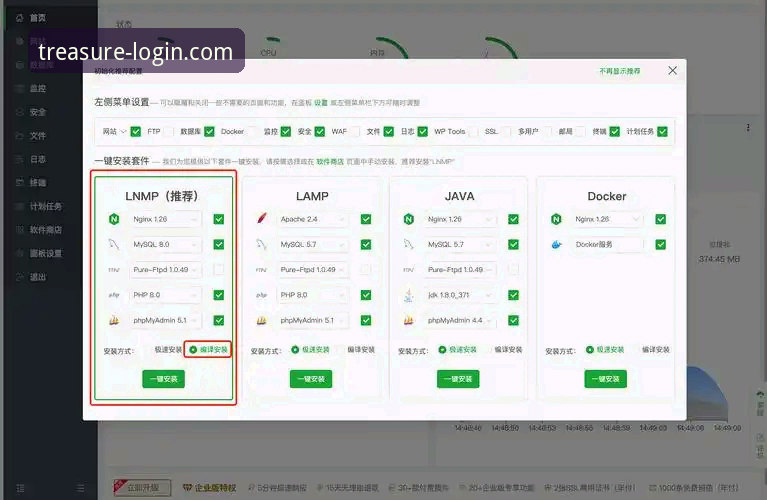The image size is (767, 500).
Task: Click the 监控 monitor icon in sidebar
Action: coord(20,89)
